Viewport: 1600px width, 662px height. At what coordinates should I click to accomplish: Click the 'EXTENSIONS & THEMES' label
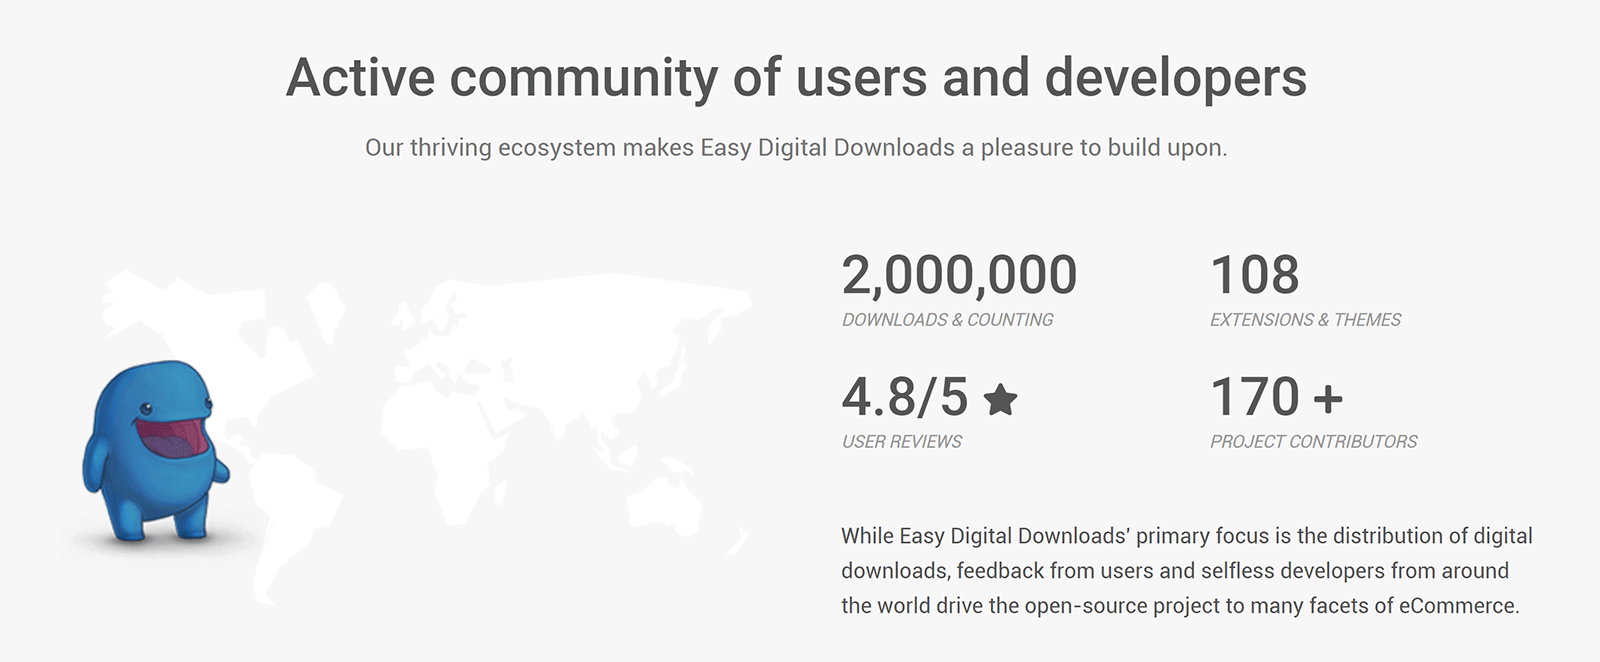[1305, 320]
